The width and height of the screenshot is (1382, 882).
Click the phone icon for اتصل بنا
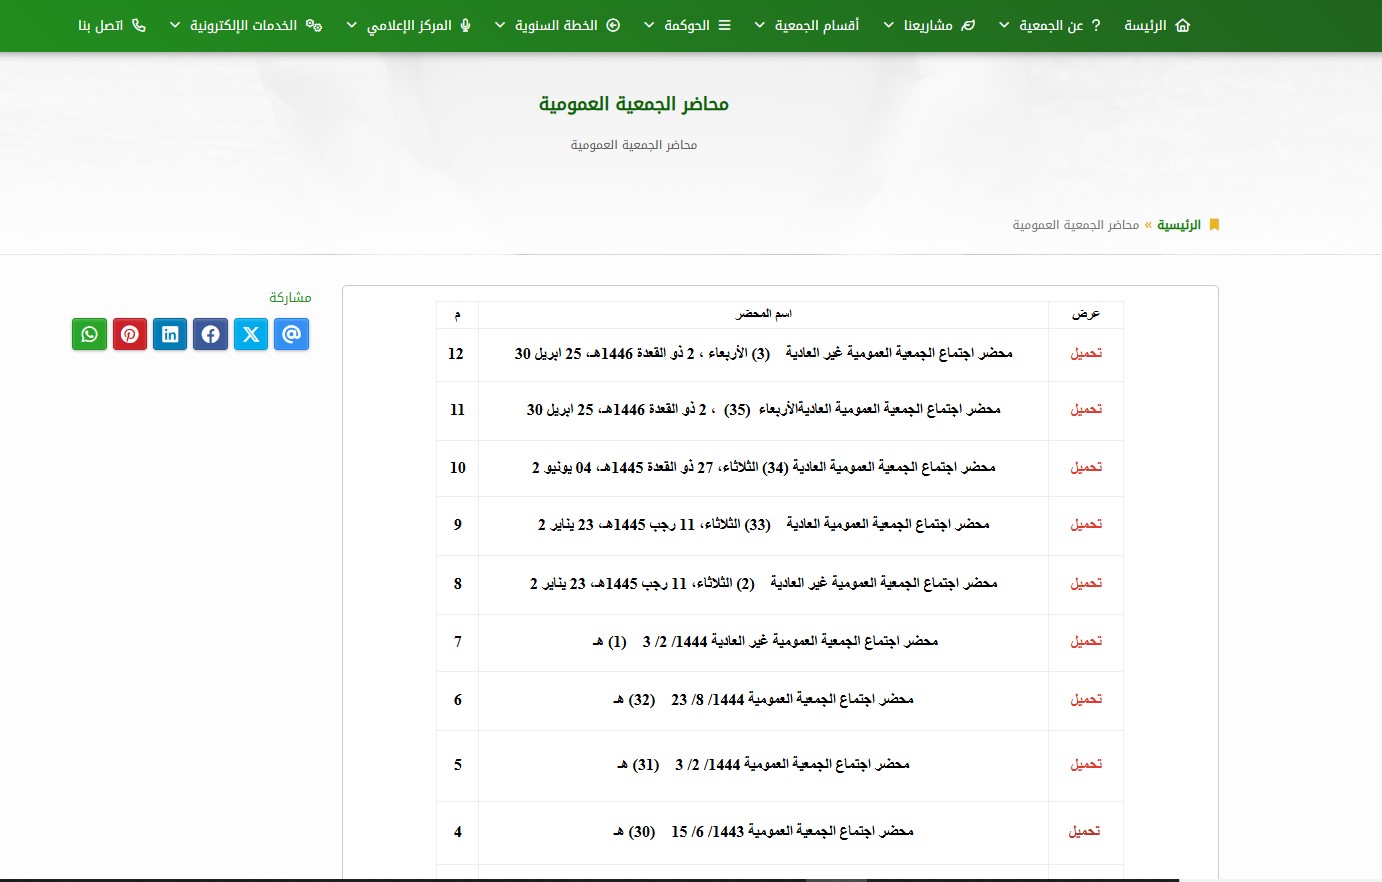pyautogui.click(x=139, y=25)
